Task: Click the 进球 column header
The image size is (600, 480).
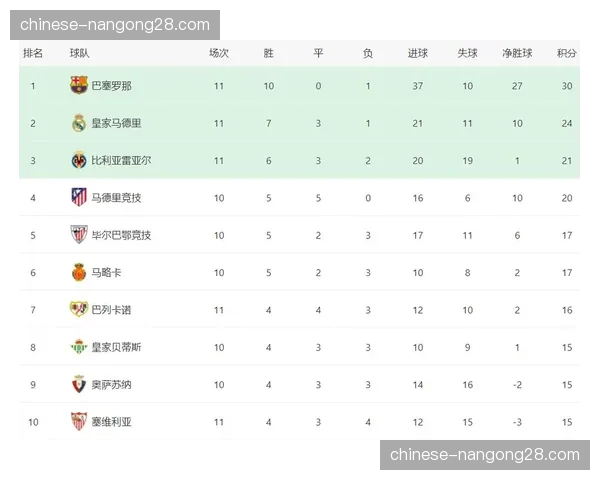Action: coord(418,53)
